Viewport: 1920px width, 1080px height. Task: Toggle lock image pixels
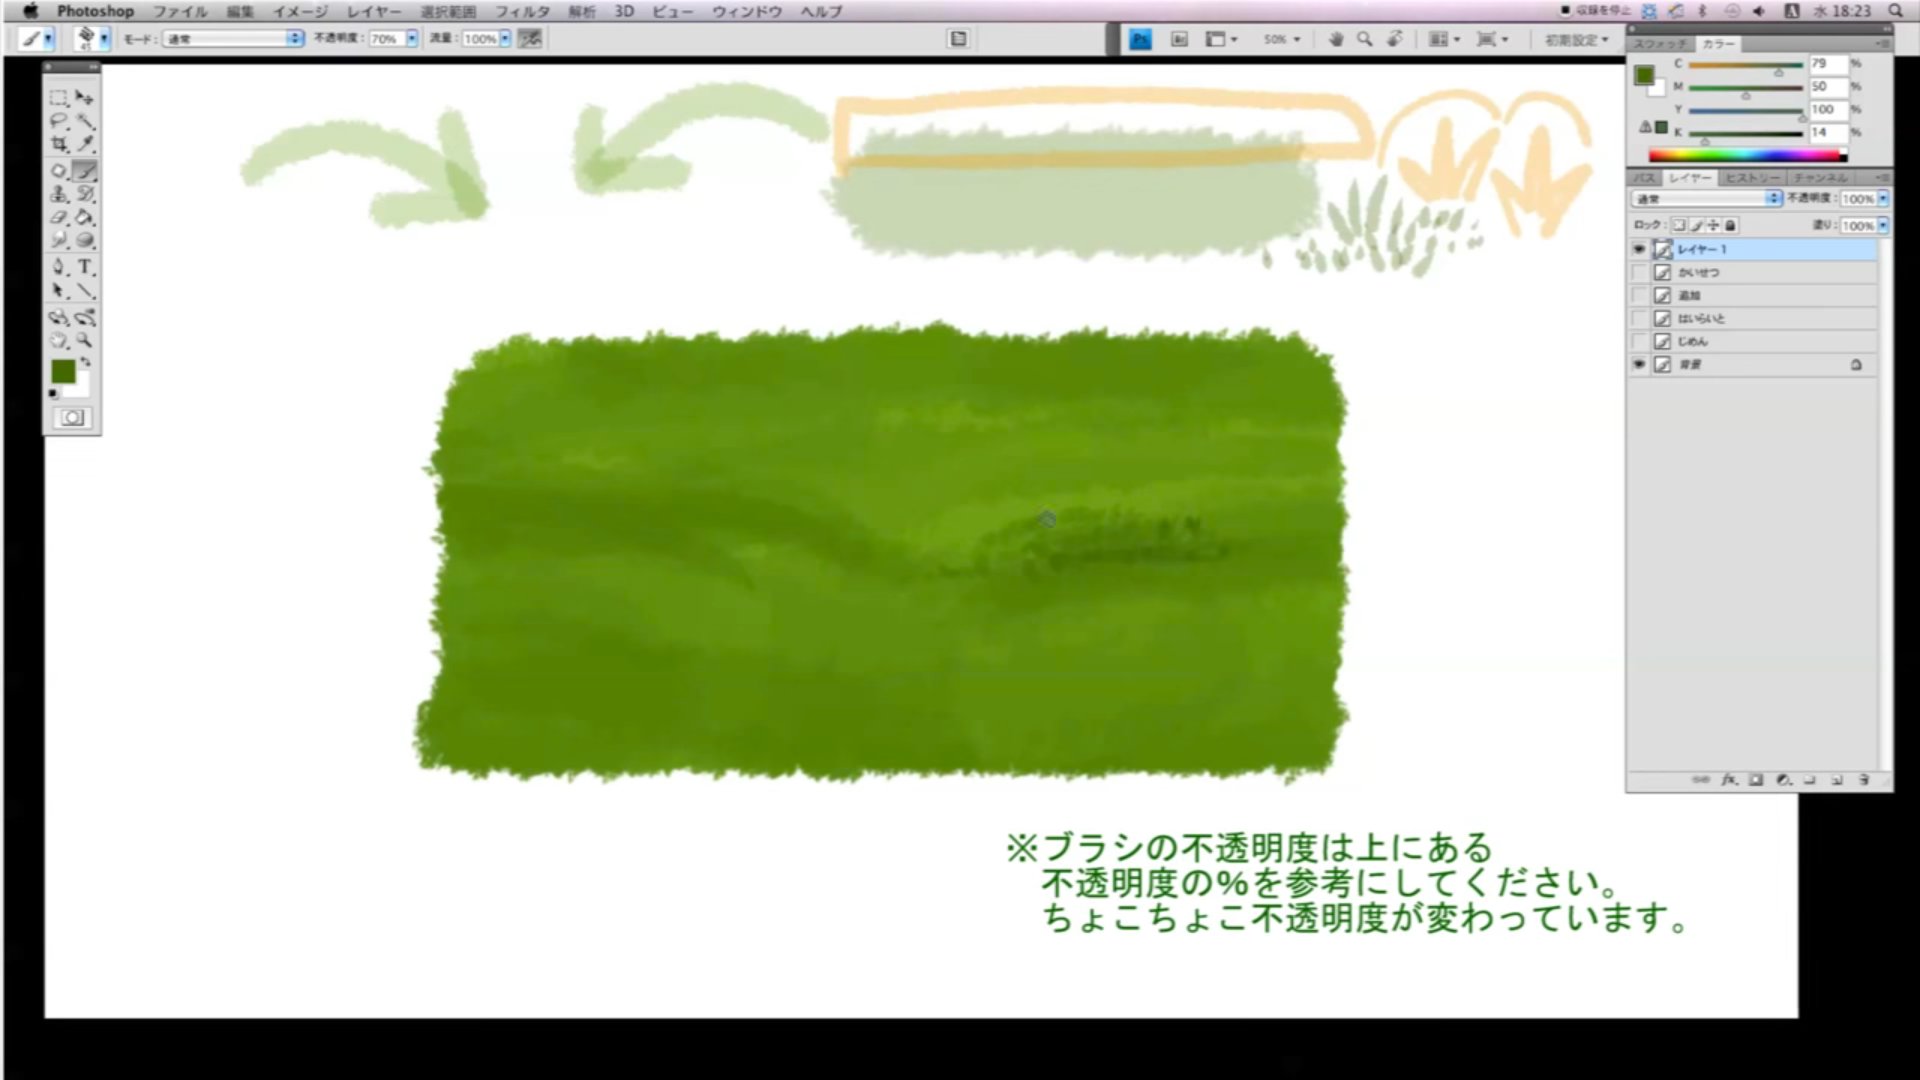[x=1697, y=225]
